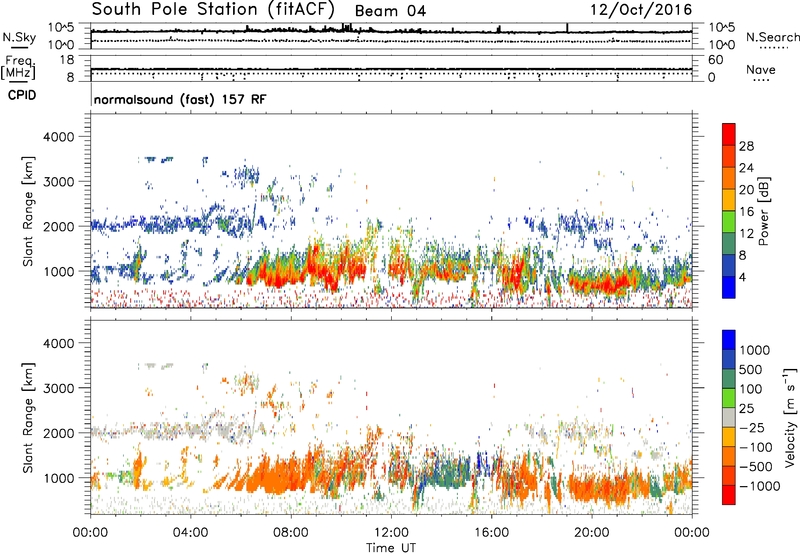800x554 pixels.
Task: Click the bright blue top segment of Velocity bar
Action: pos(729,340)
